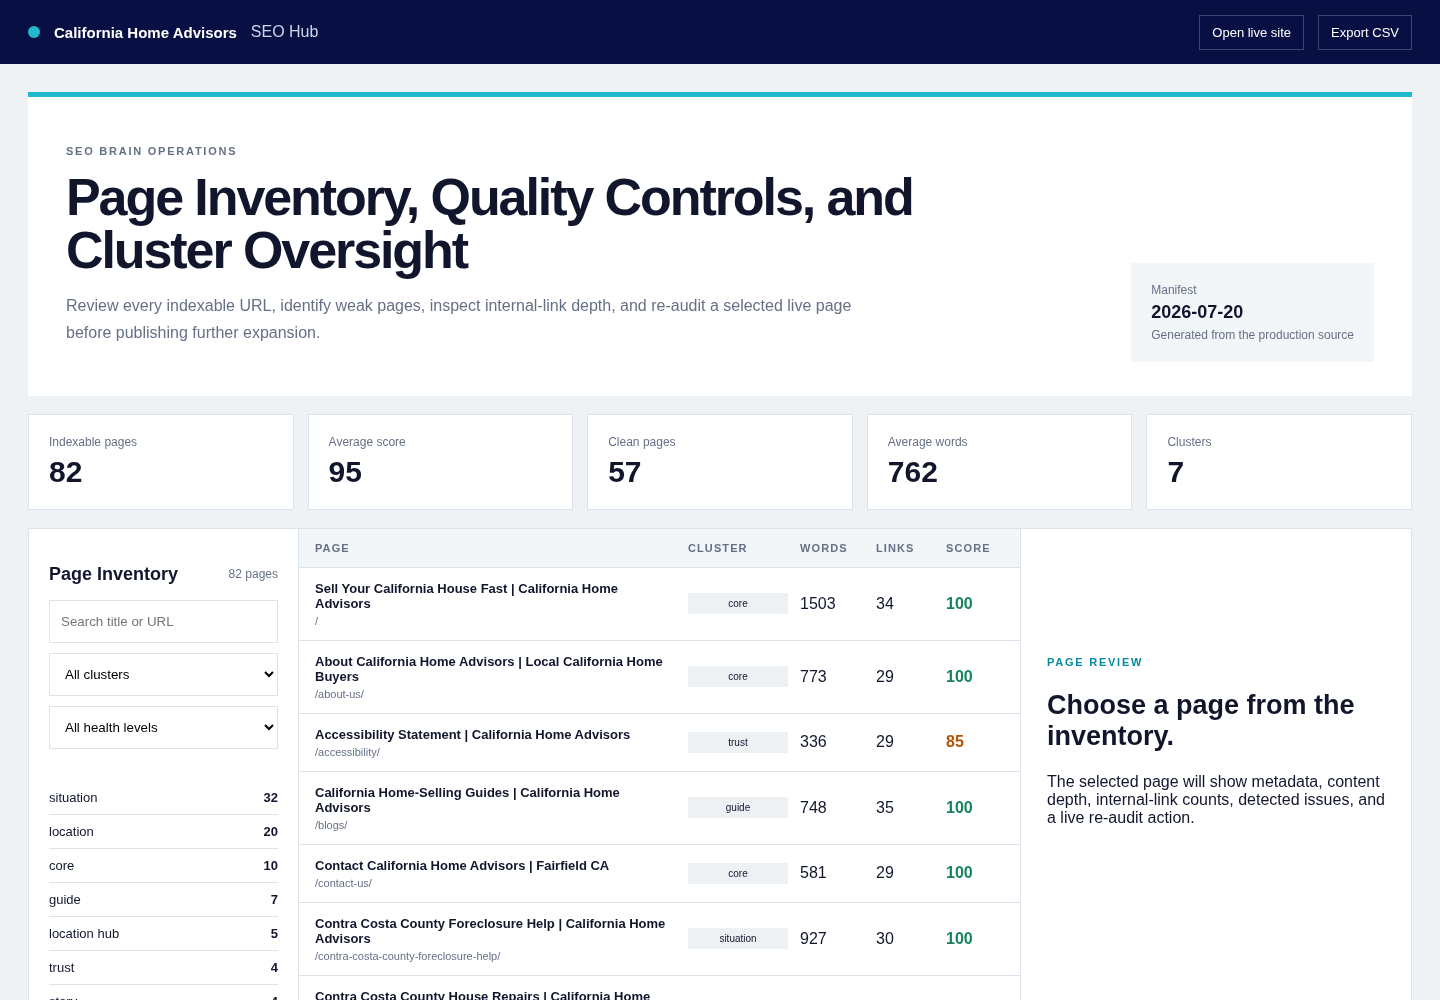Screen dimensions: 1440x1000
Task: Focus the Search title or URL field
Action: (163, 621)
